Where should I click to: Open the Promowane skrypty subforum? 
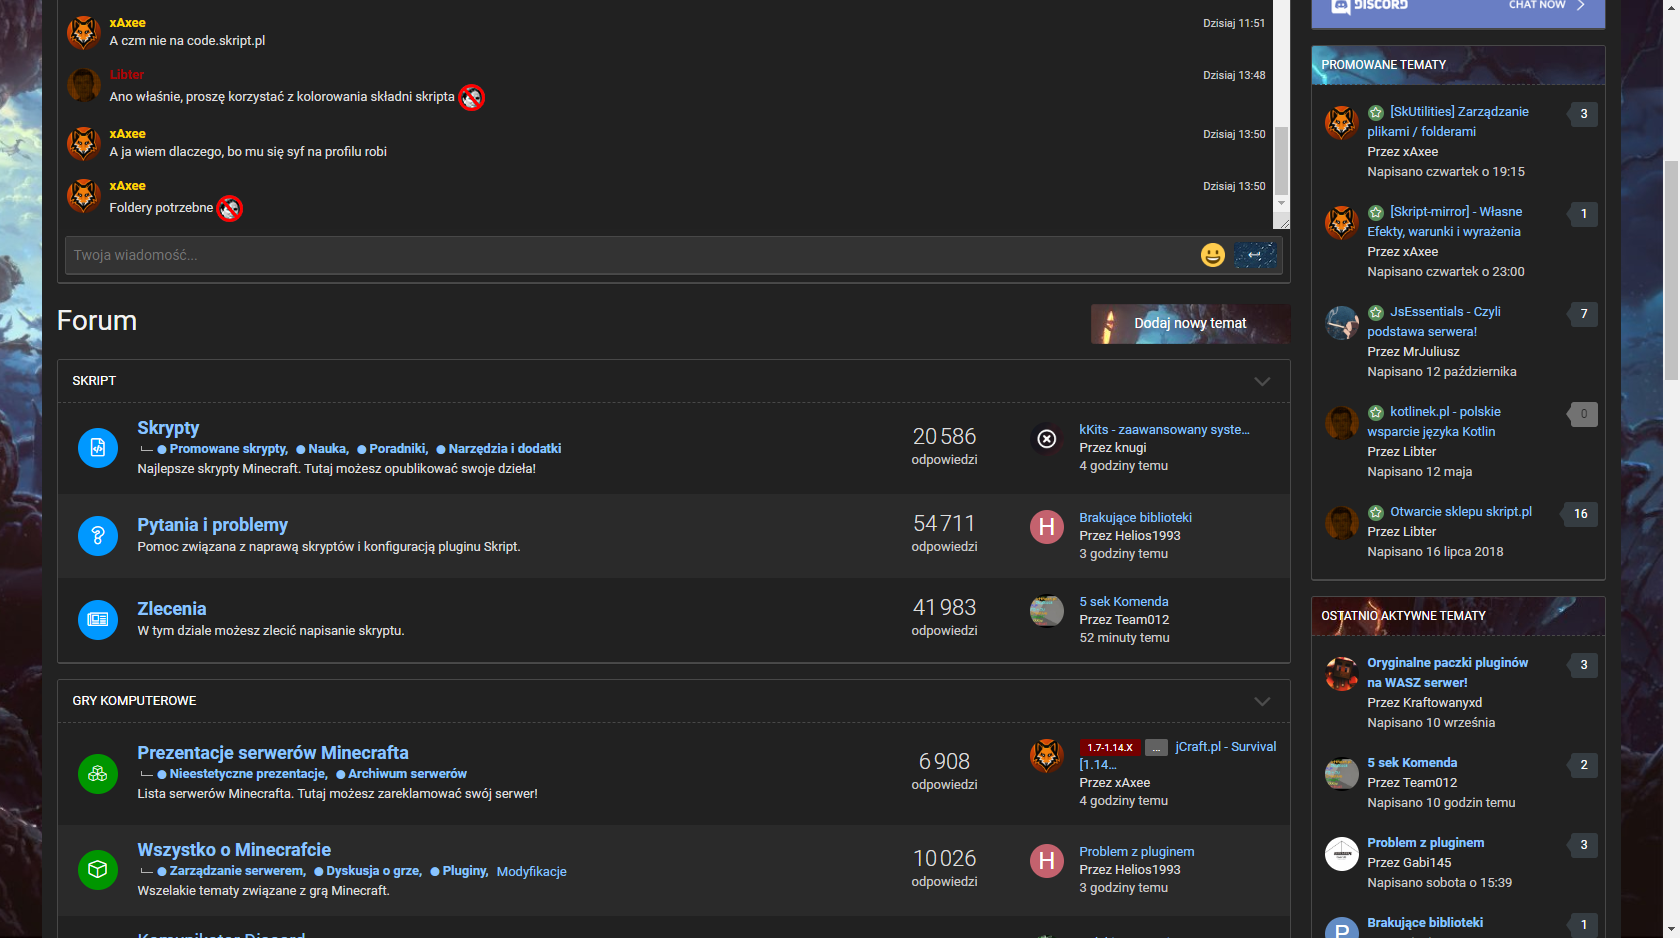pyautogui.click(x=228, y=449)
